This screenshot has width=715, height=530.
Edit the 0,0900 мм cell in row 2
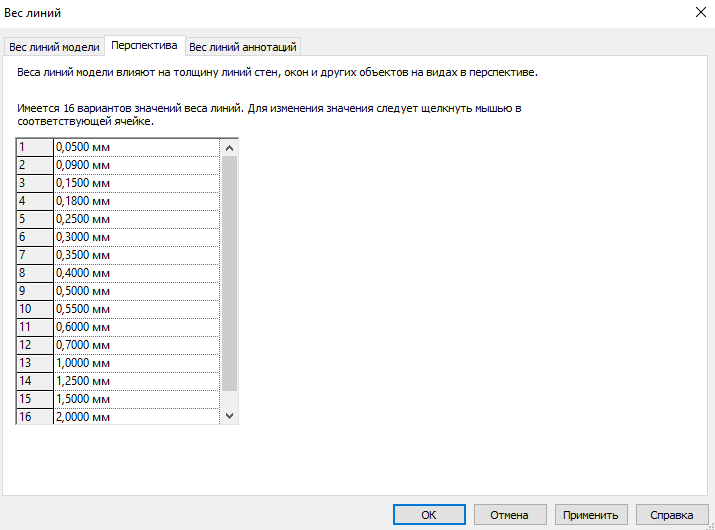pyautogui.click(x=136, y=165)
